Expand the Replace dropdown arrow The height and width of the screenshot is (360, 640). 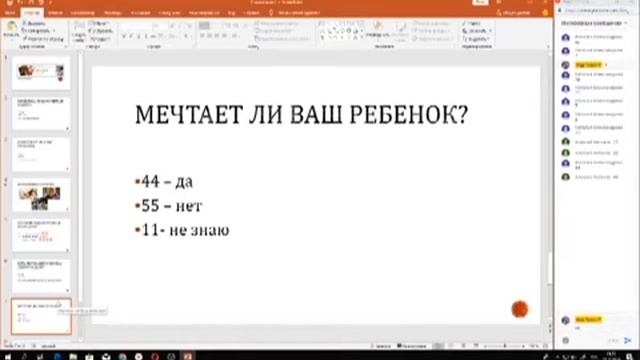[x=490, y=31]
